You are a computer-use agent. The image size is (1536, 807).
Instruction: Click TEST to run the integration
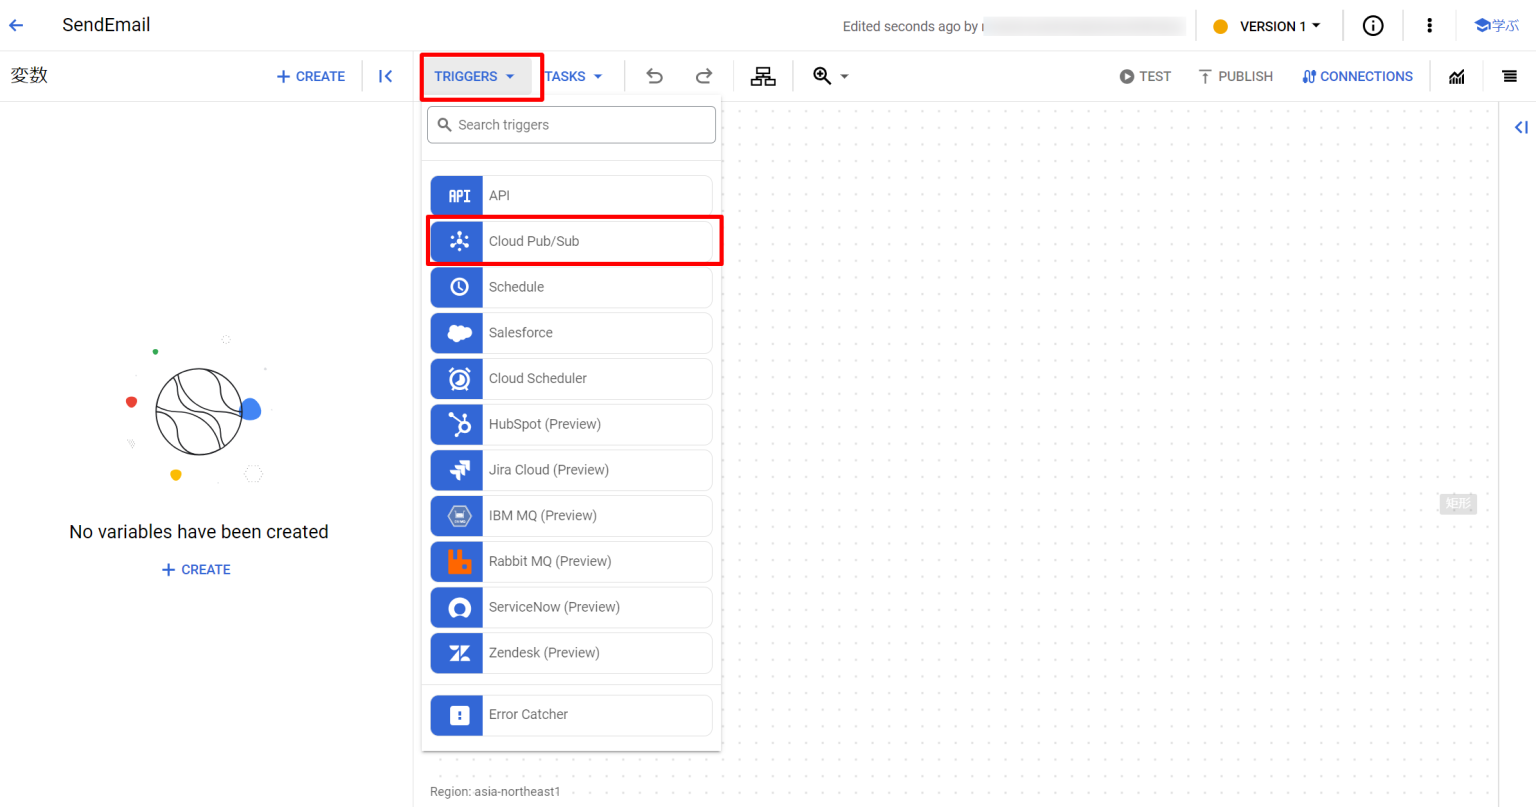click(x=1145, y=76)
